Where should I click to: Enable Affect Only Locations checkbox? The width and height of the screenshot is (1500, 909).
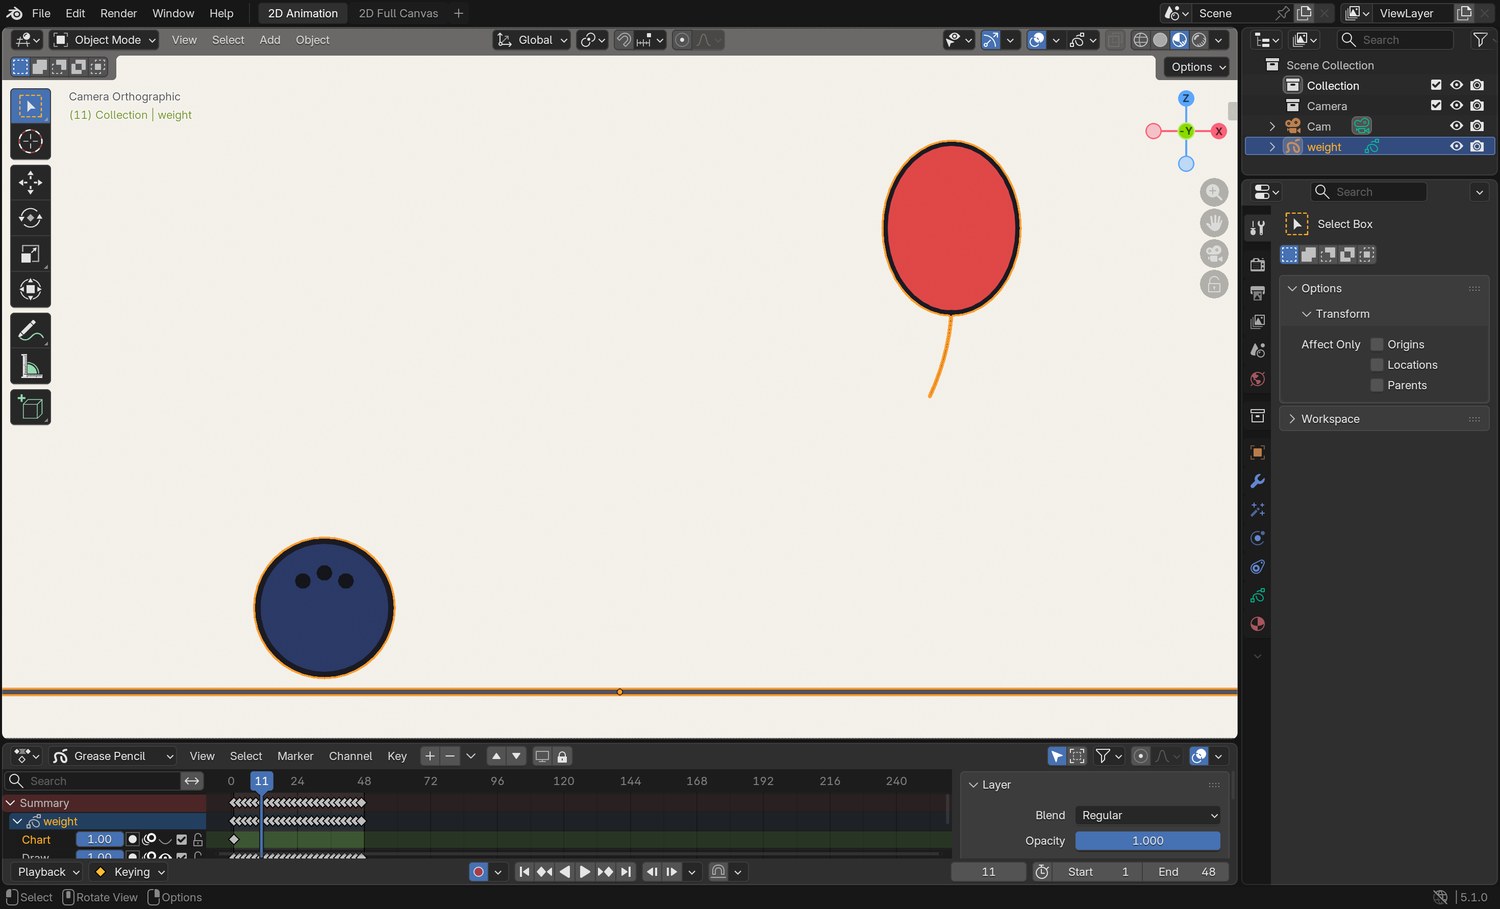(1377, 365)
